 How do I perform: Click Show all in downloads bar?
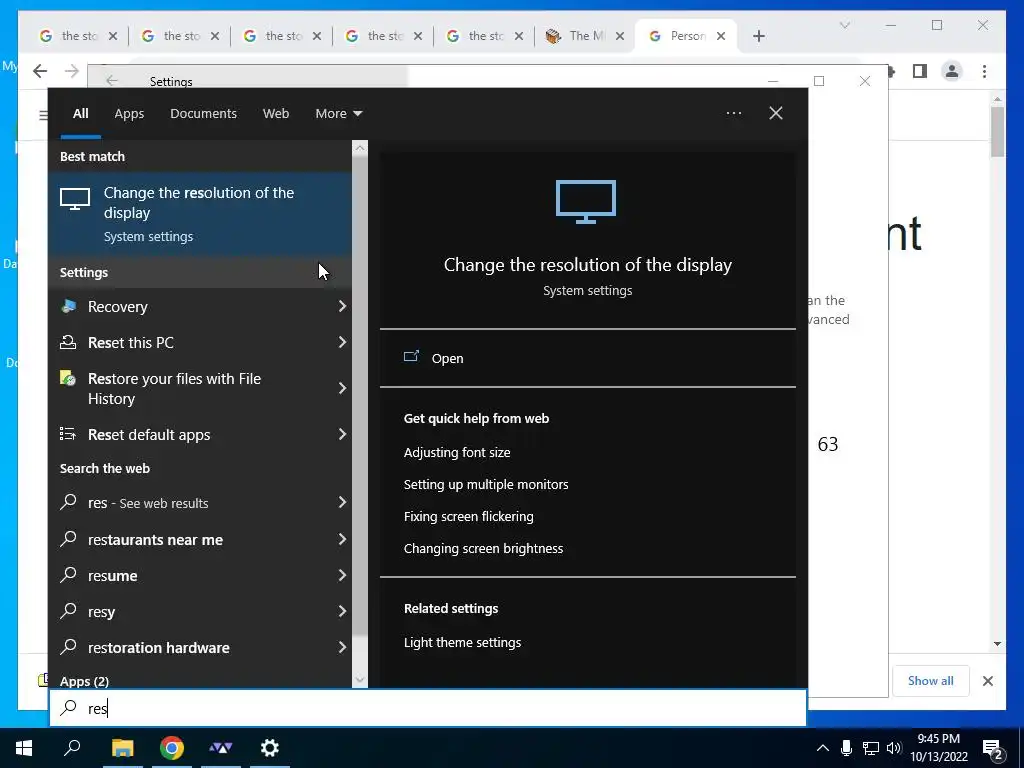[x=930, y=680]
